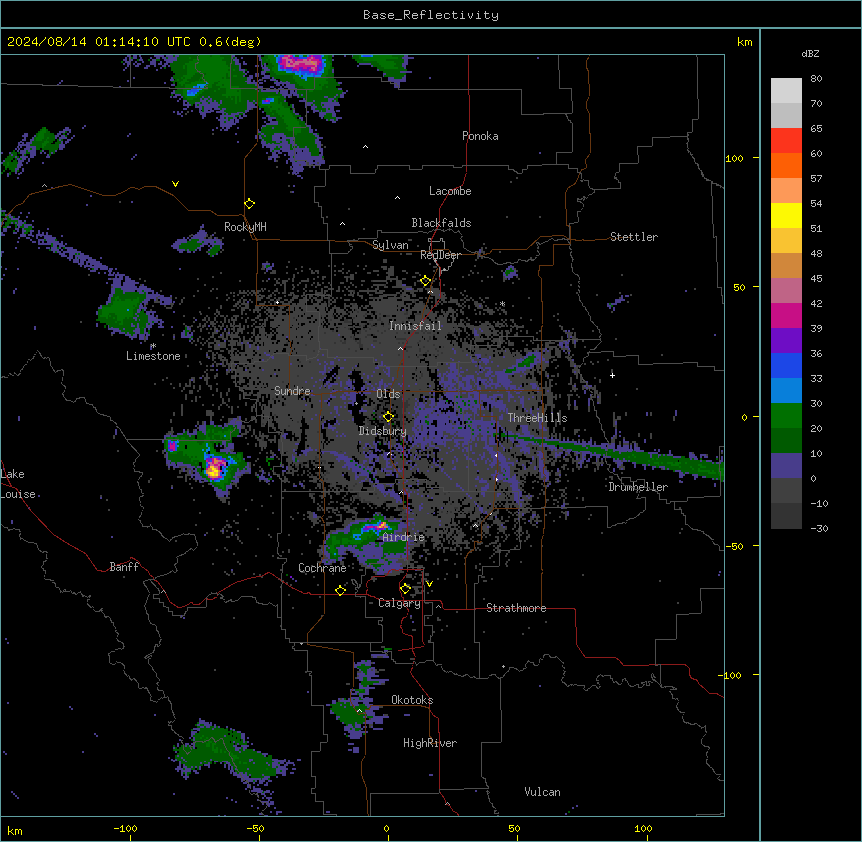Image resolution: width=862 pixels, height=842 pixels.
Task: Click the white caret marker west of Lacombe
Action: 397,198
